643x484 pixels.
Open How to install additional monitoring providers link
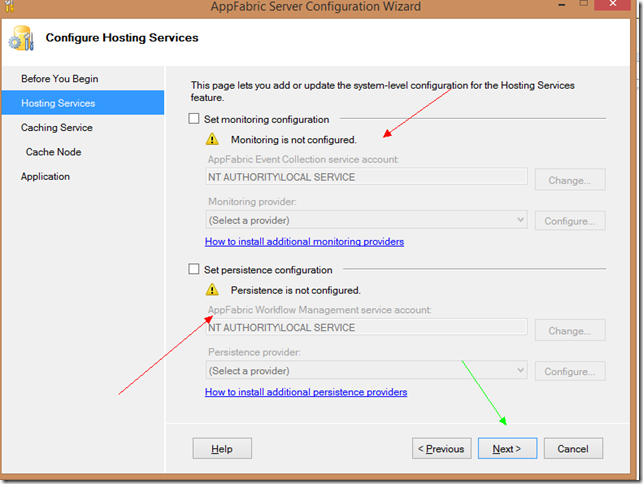[304, 242]
